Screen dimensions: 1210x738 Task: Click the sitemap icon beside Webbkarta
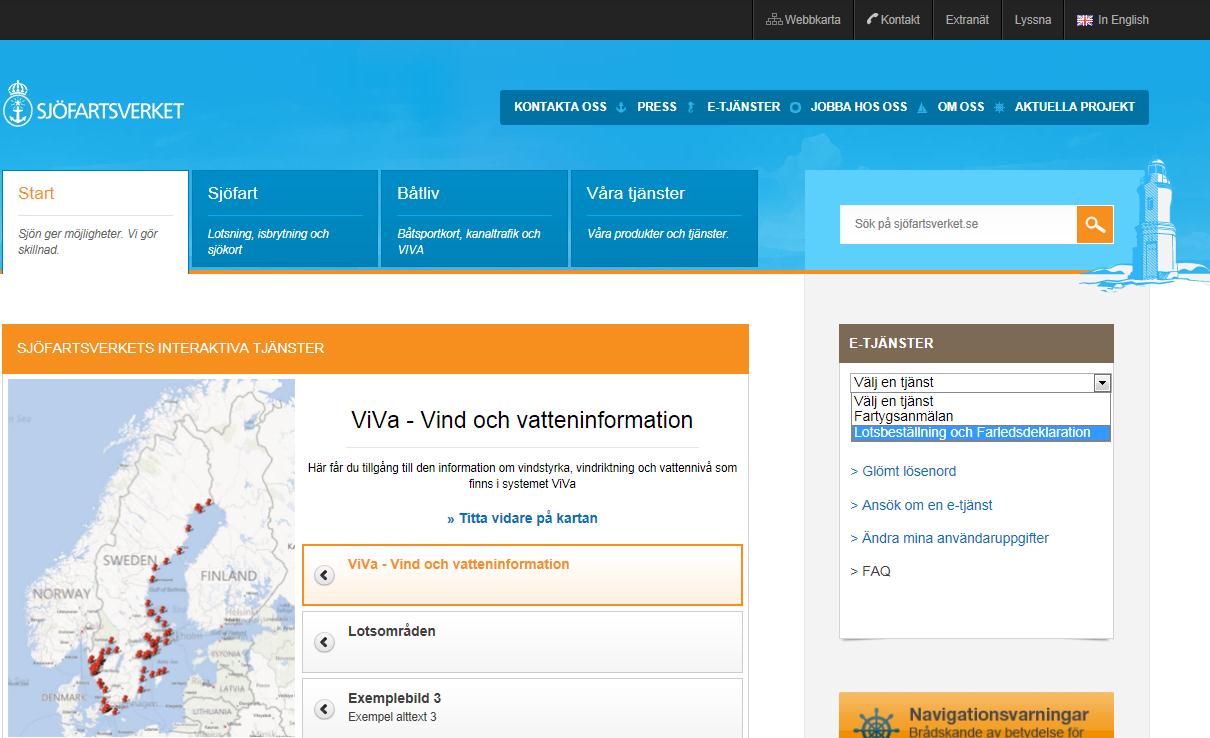point(773,19)
